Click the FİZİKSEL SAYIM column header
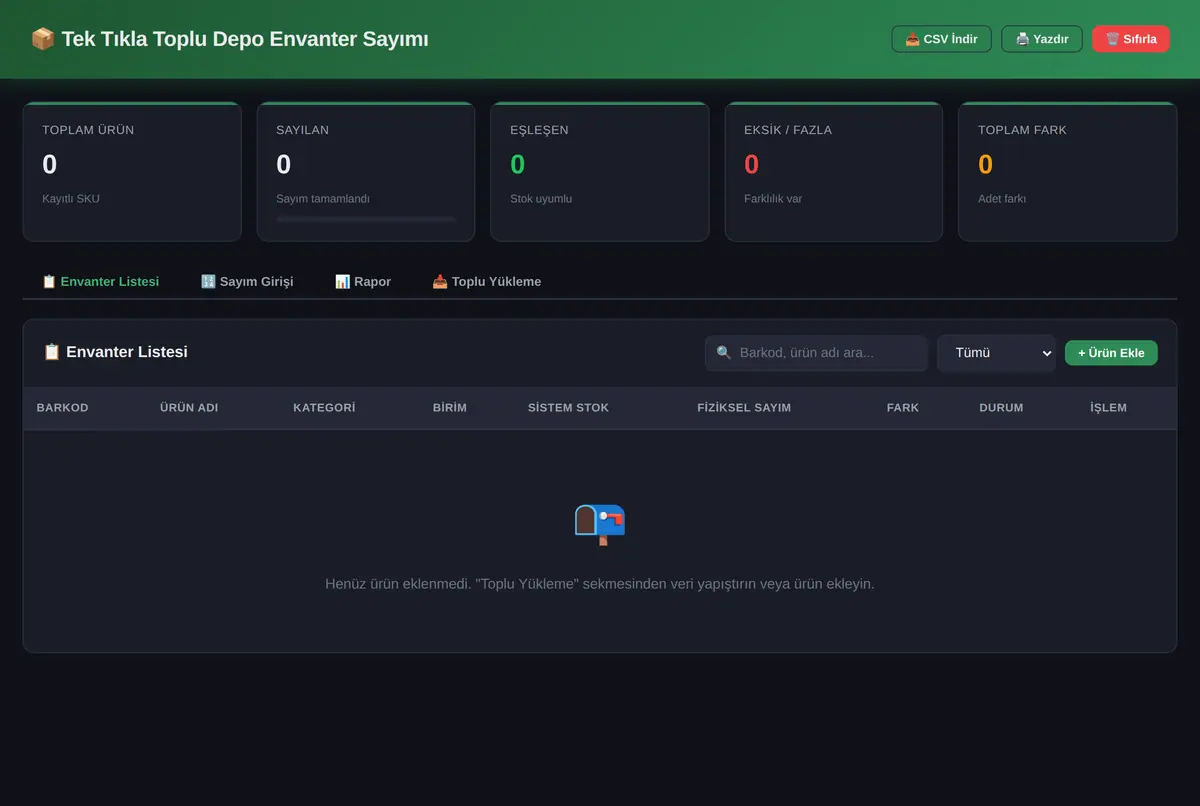1200x806 pixels. (744, 408)
